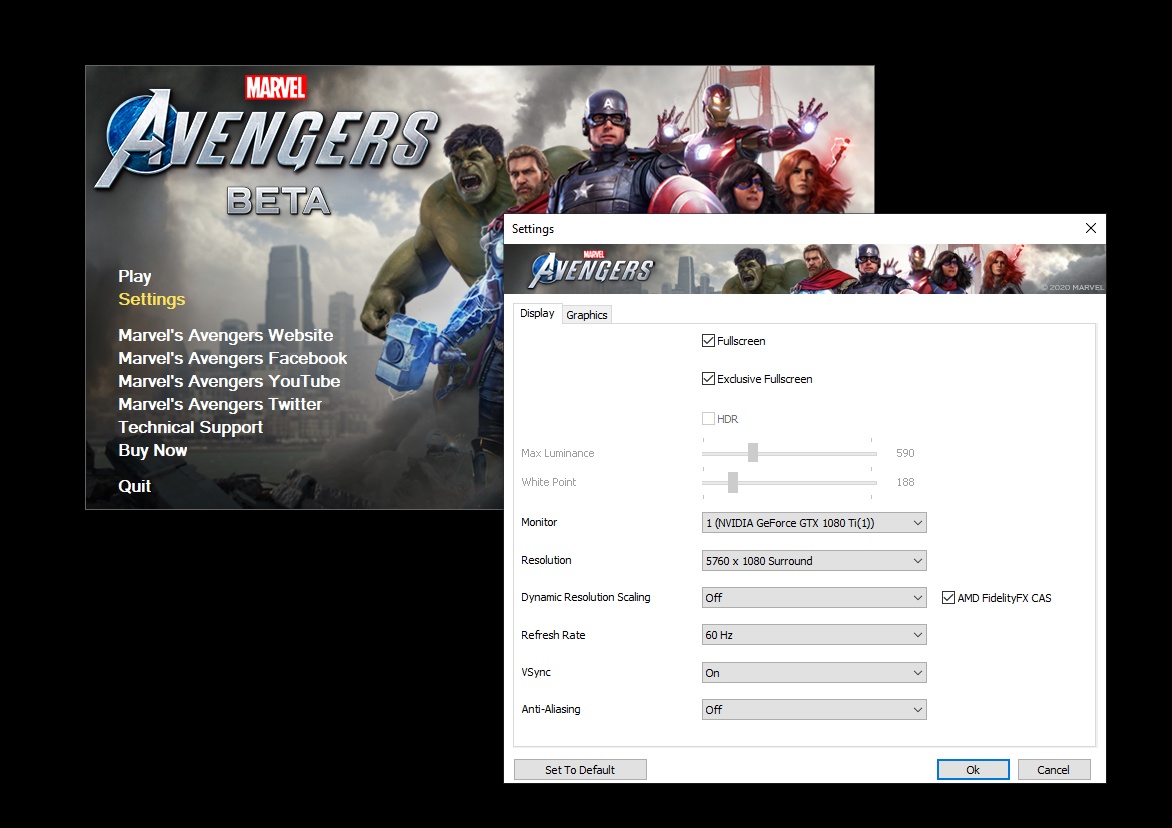The image size is (1172, 828).
Task: Click the Cancel button
Action: [x=1054, y=770]
